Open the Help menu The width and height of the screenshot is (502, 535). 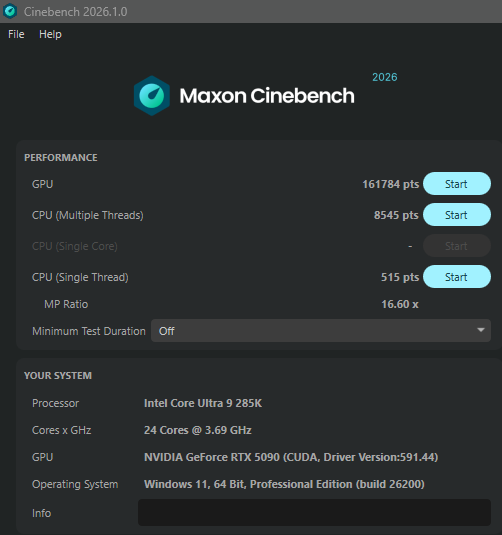point(50,34)
